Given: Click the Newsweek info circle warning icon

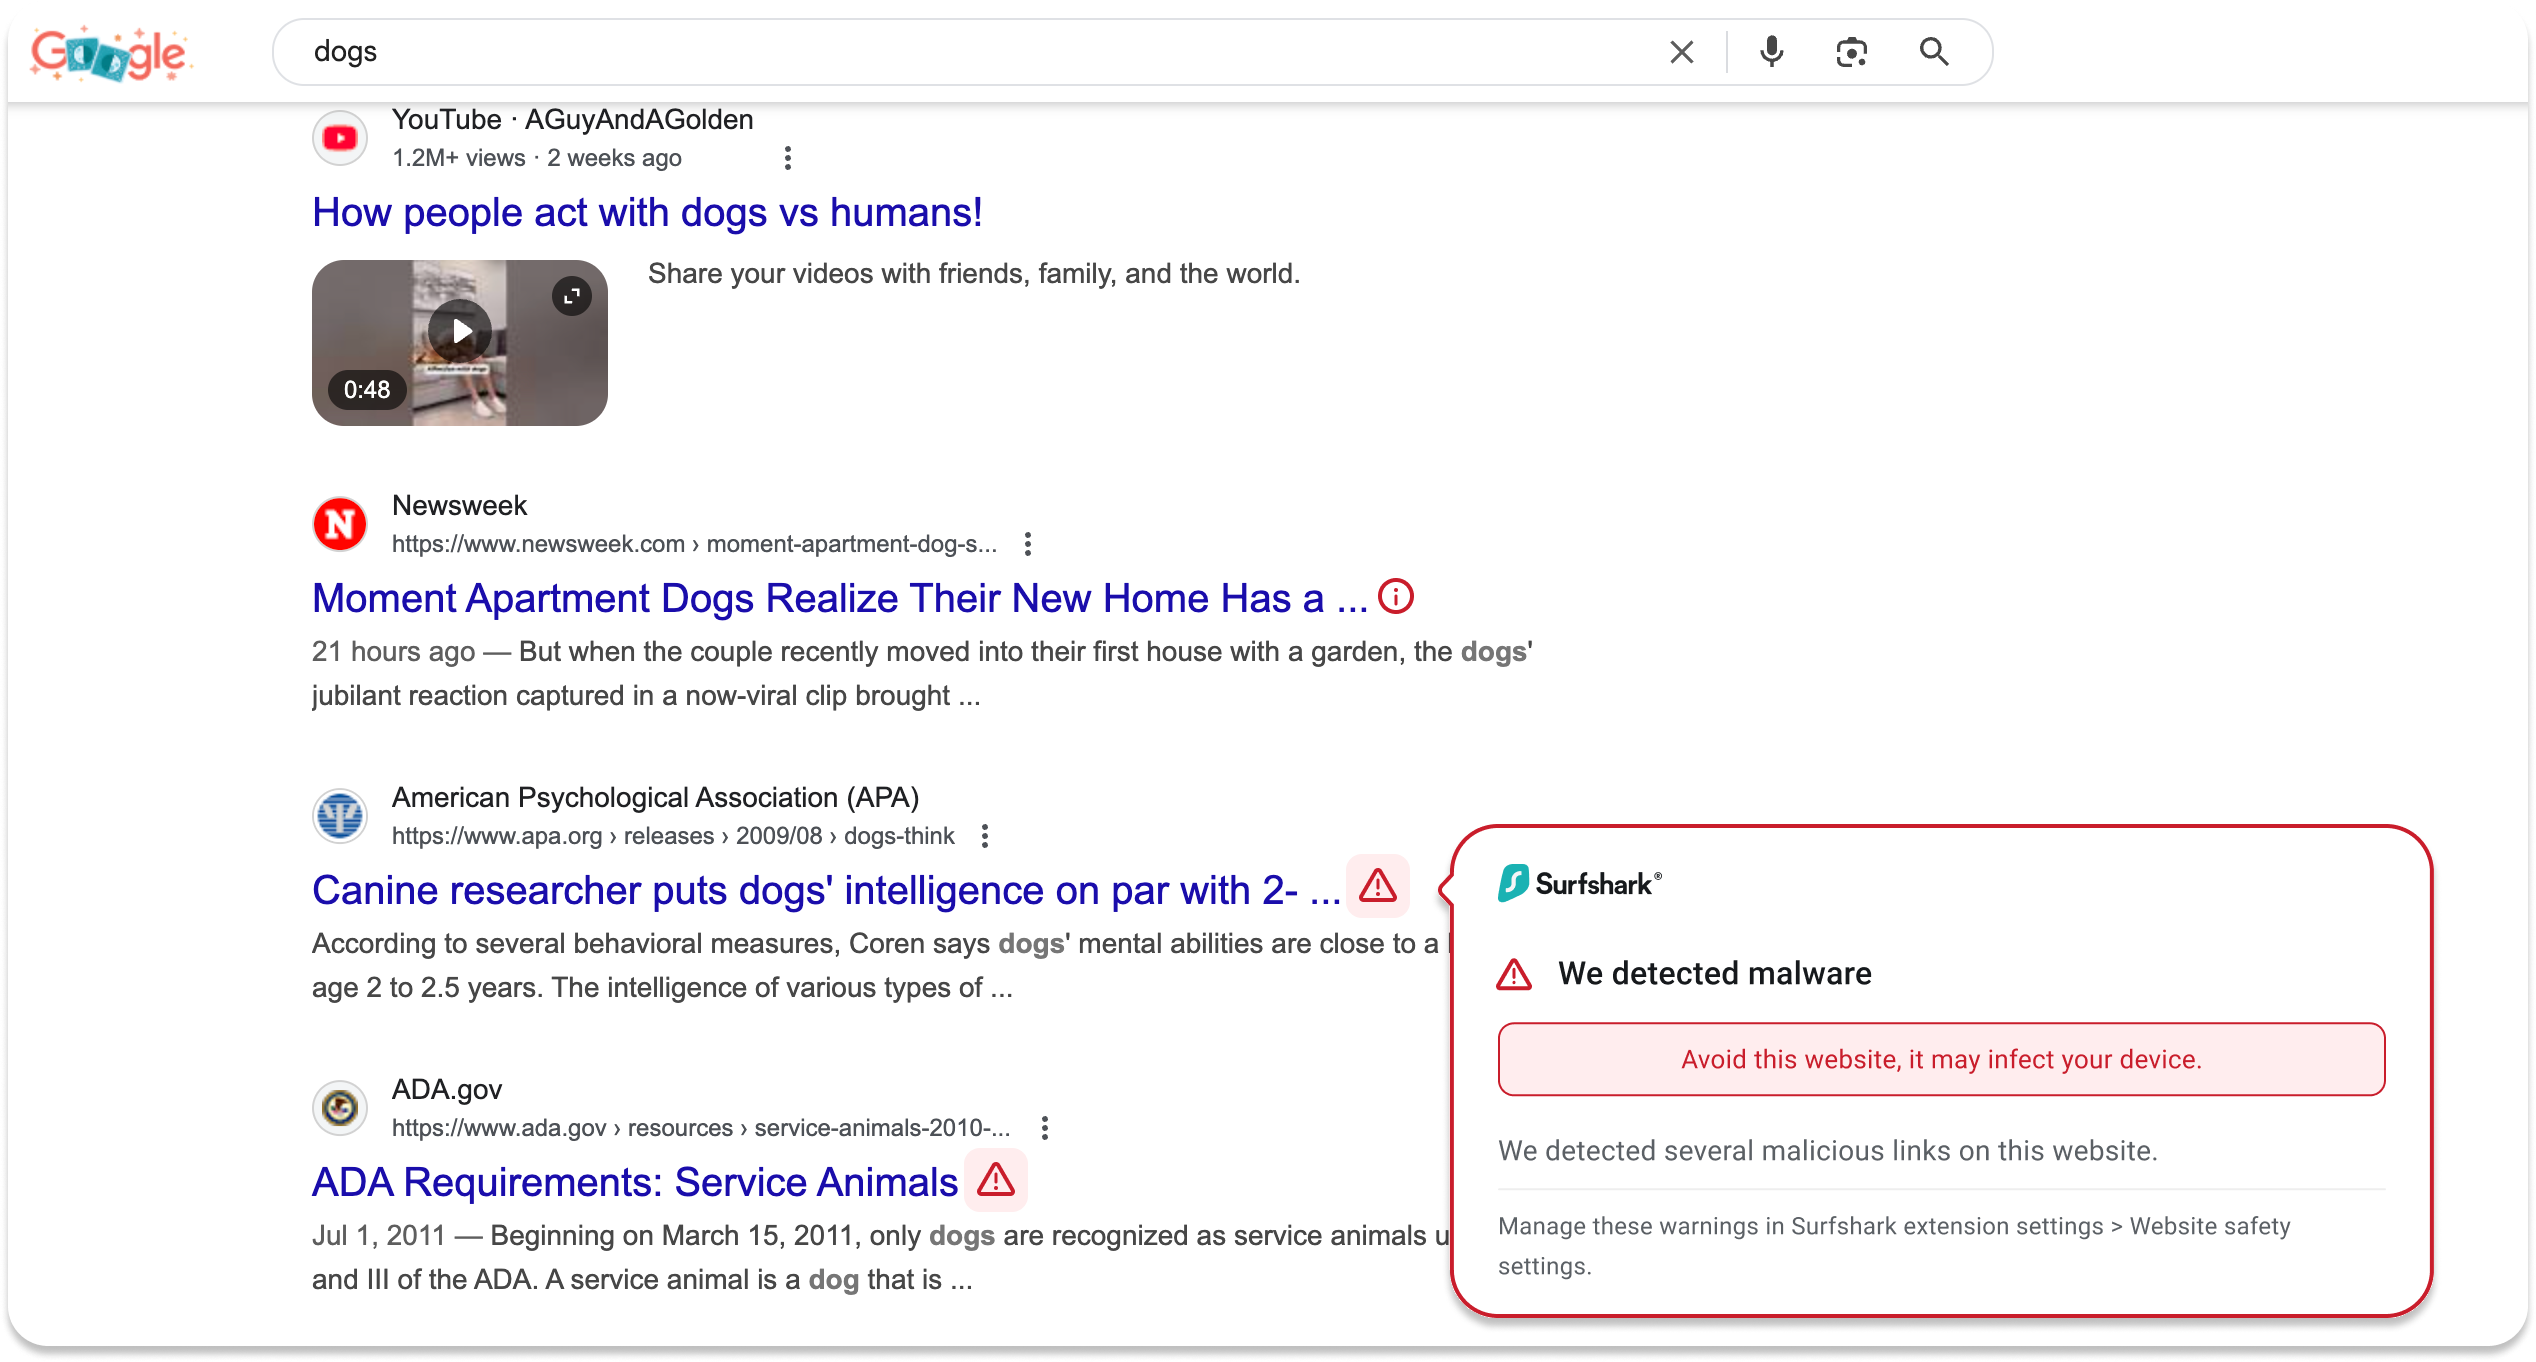Looking at the screenshot, I should tap(1396, 597).
